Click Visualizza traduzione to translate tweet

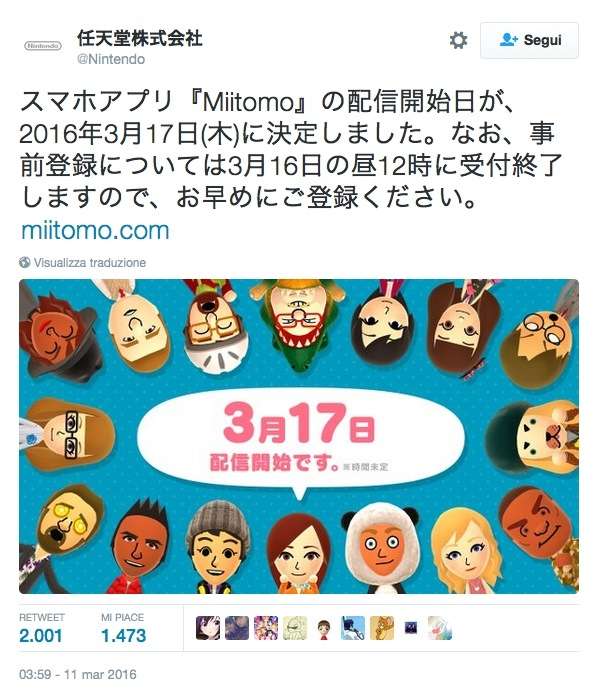coord(90,263)
